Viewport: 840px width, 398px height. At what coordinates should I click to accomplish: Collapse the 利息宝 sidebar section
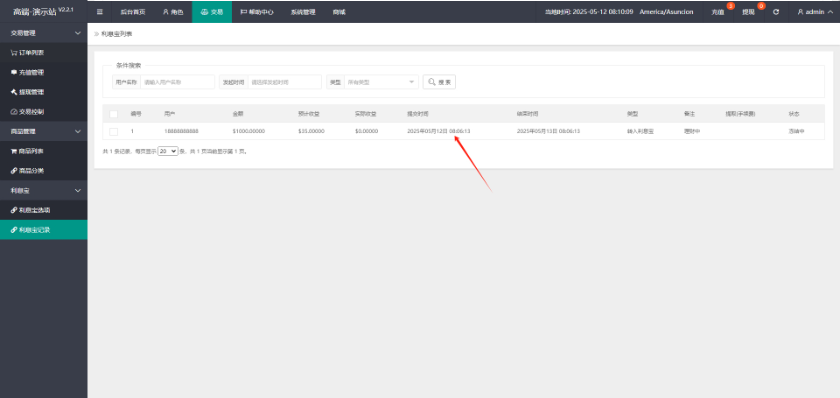(43, 190)
